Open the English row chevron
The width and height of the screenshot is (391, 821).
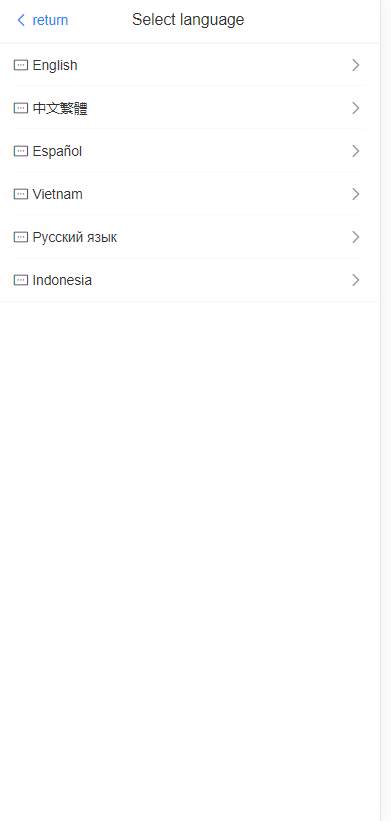[356, 65]
